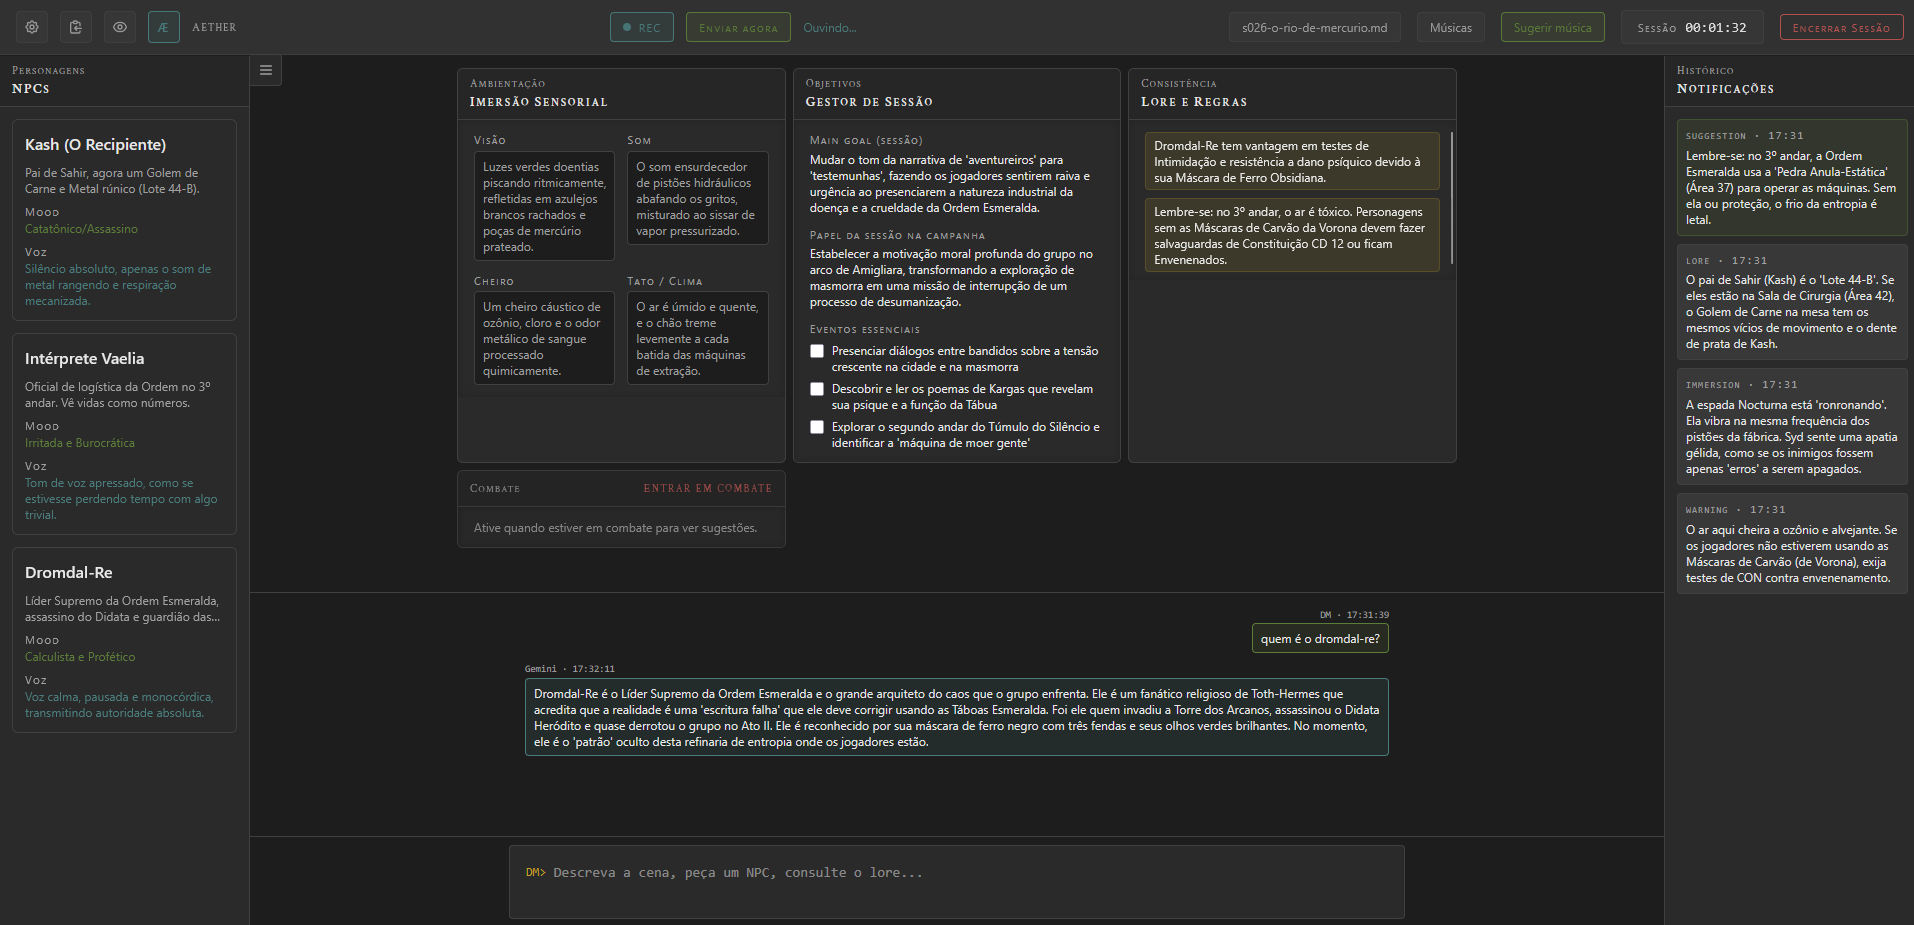Click the 'Ouvindo...' status indicator
Image resolution: width=1914 pixels, height=925 pixels.
pyautogui.click(x=829, y=27)
